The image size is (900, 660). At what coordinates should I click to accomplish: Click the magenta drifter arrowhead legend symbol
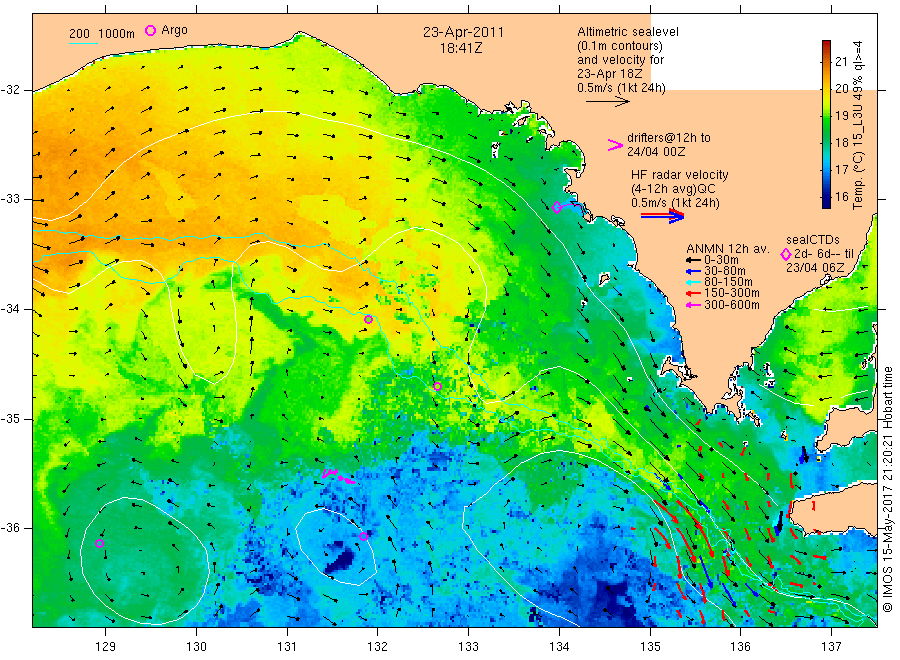point(615,145)
